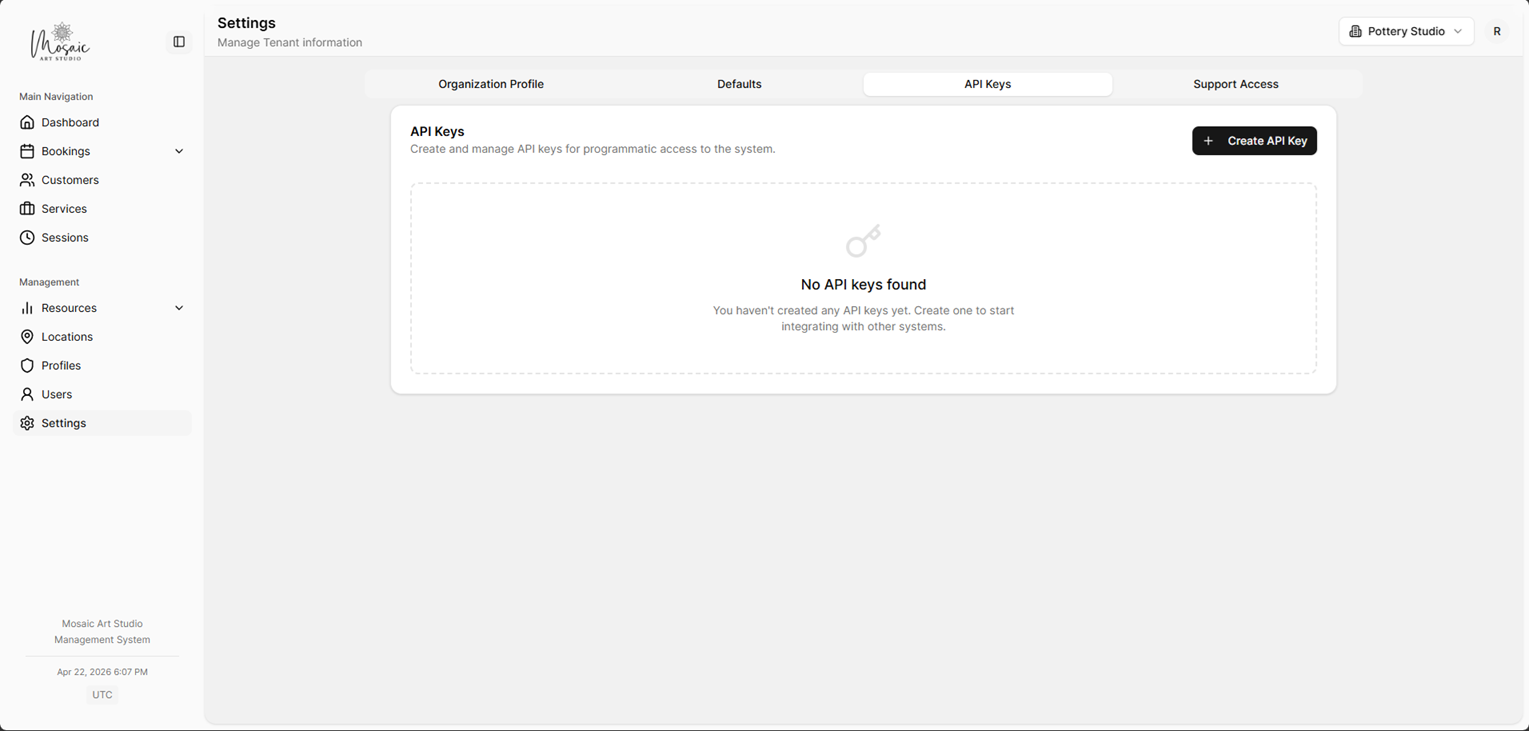Open Customers from the sidebar icon
Screen dimensions: 1529x731
coord(27,180)
